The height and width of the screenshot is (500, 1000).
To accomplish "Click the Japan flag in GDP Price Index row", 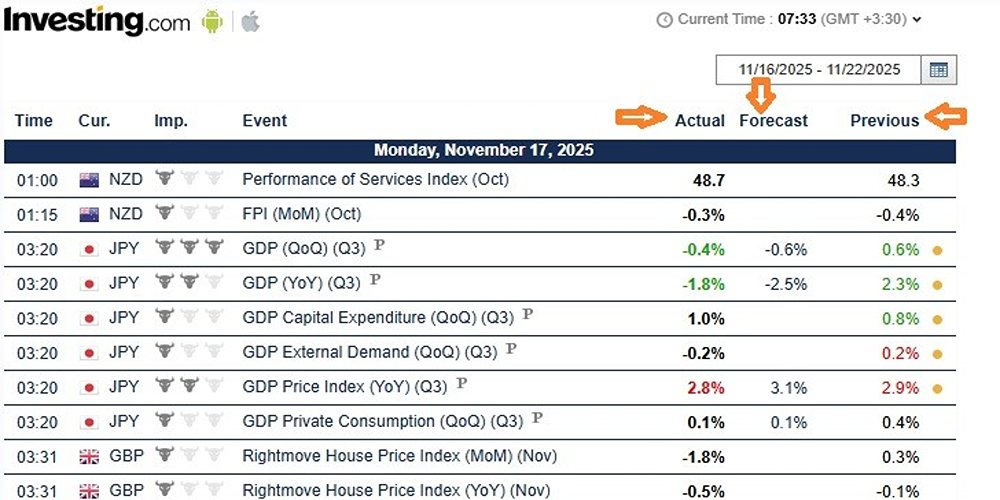I will (x=88, y=386).
